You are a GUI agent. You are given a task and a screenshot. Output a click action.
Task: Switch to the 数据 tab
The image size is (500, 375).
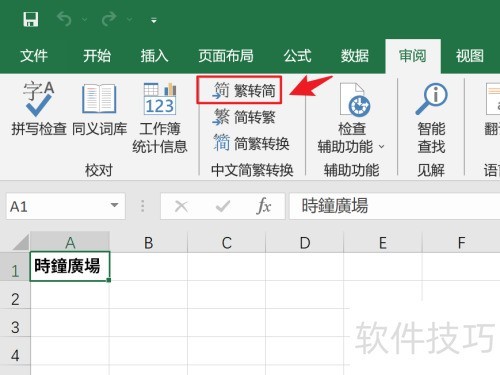pyautogui.click(x=355, y=56)
